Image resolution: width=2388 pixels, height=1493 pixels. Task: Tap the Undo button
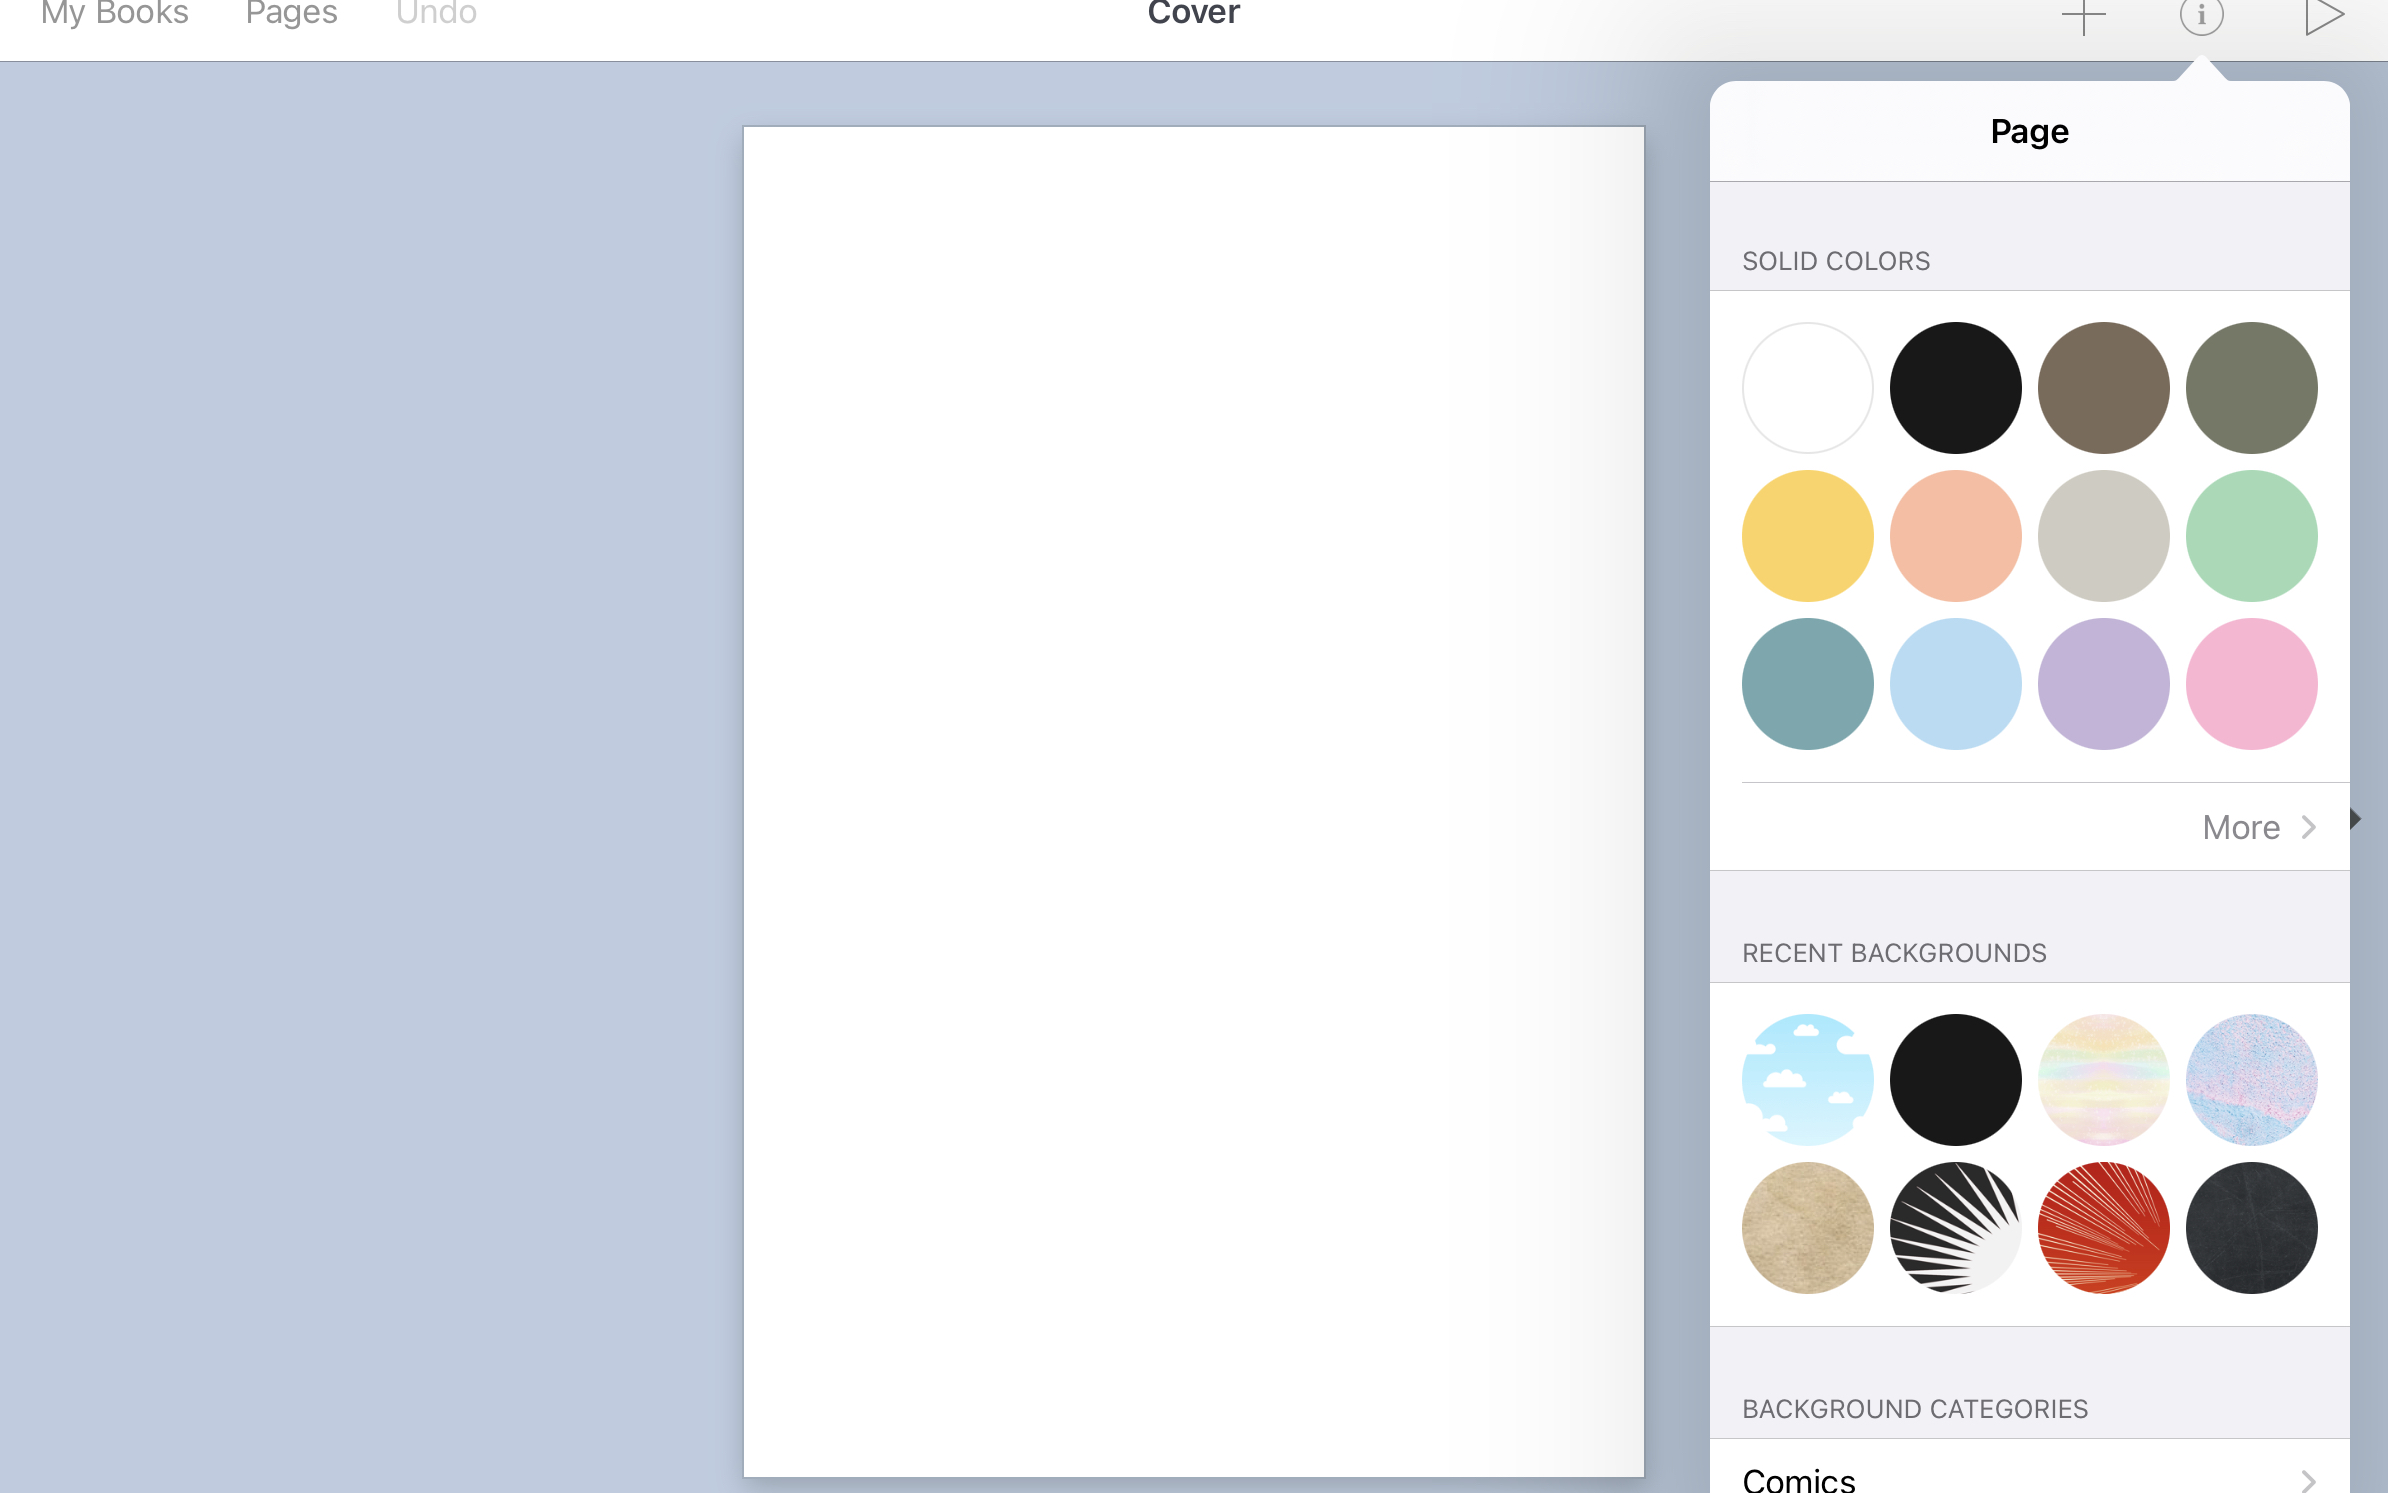pos(436,13)
